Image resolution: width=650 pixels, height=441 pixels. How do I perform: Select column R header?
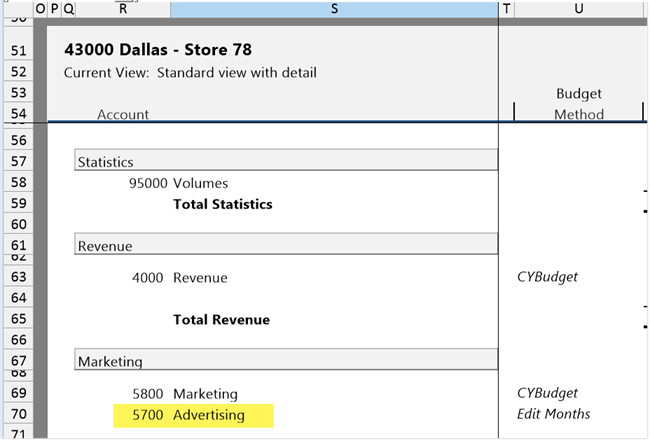122,9
